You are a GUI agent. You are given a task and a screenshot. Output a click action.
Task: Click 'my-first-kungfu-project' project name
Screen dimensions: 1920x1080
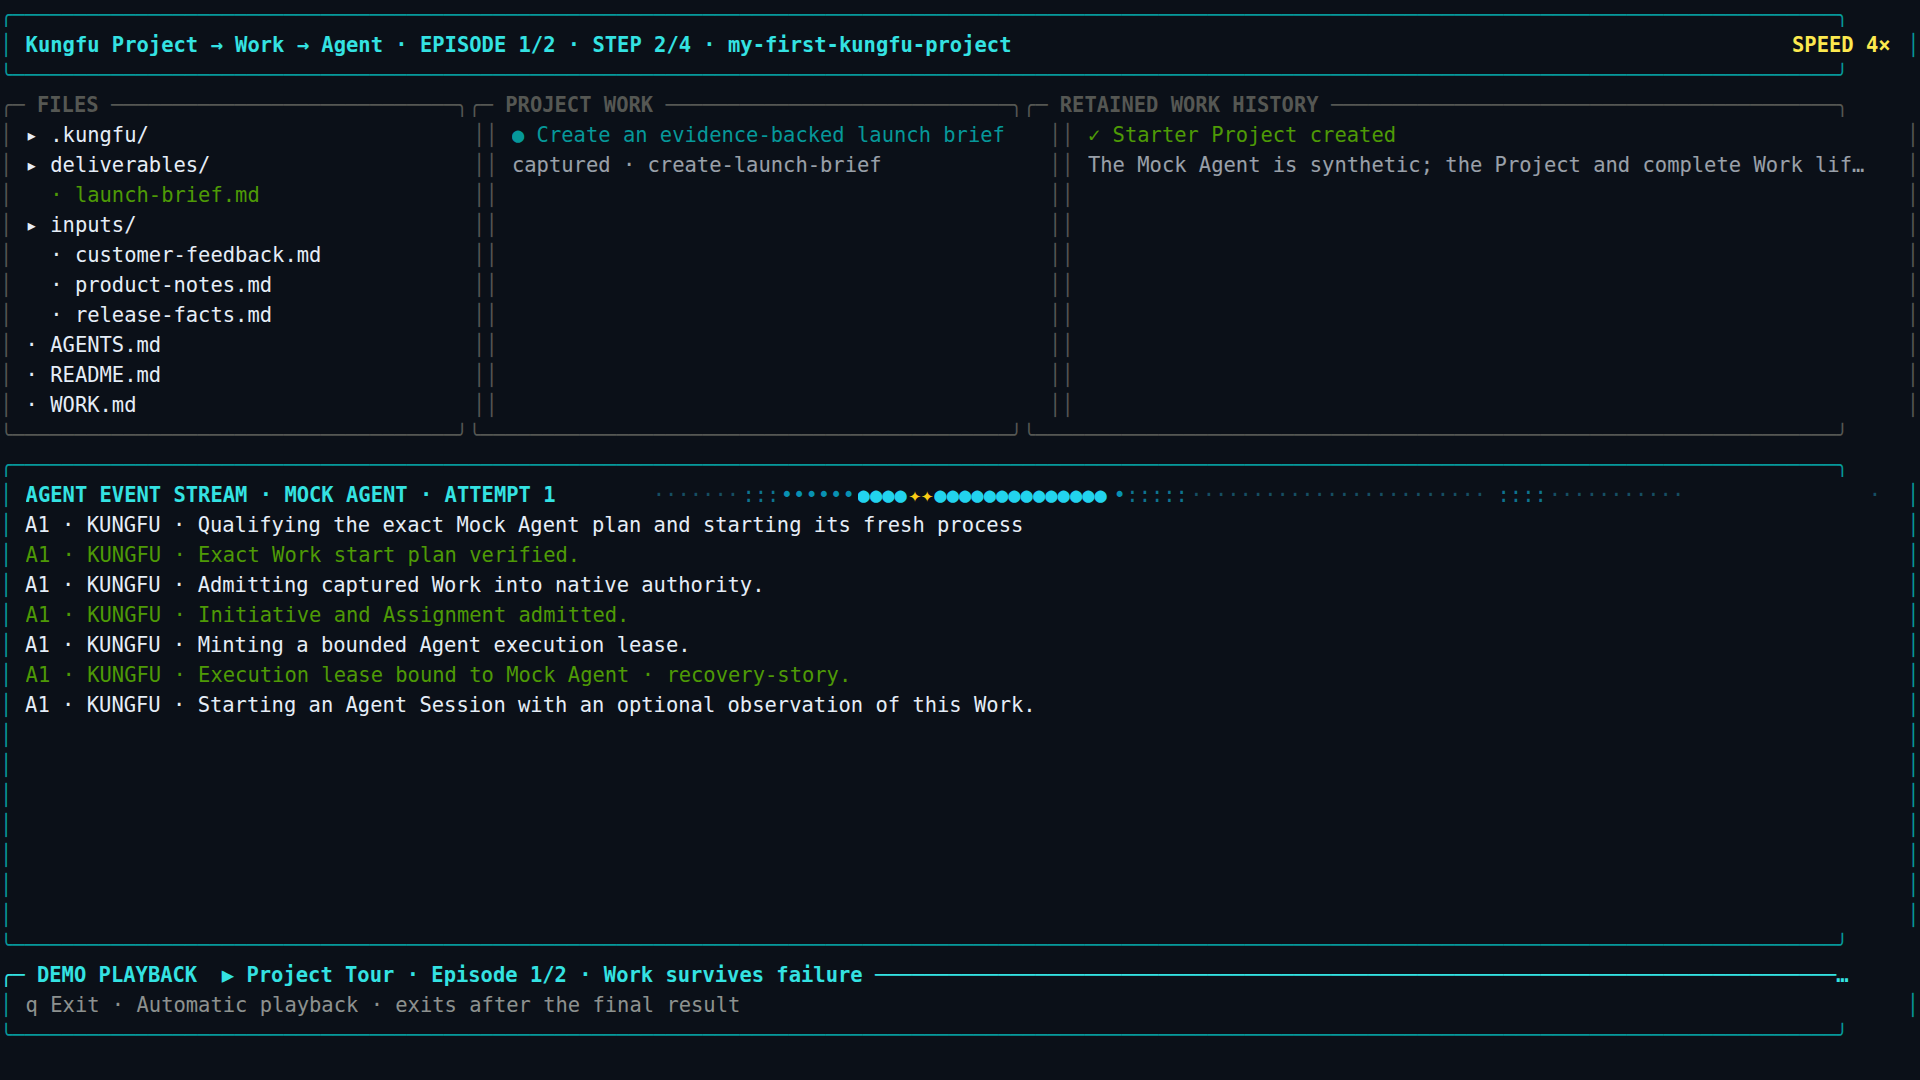(869, 45)
